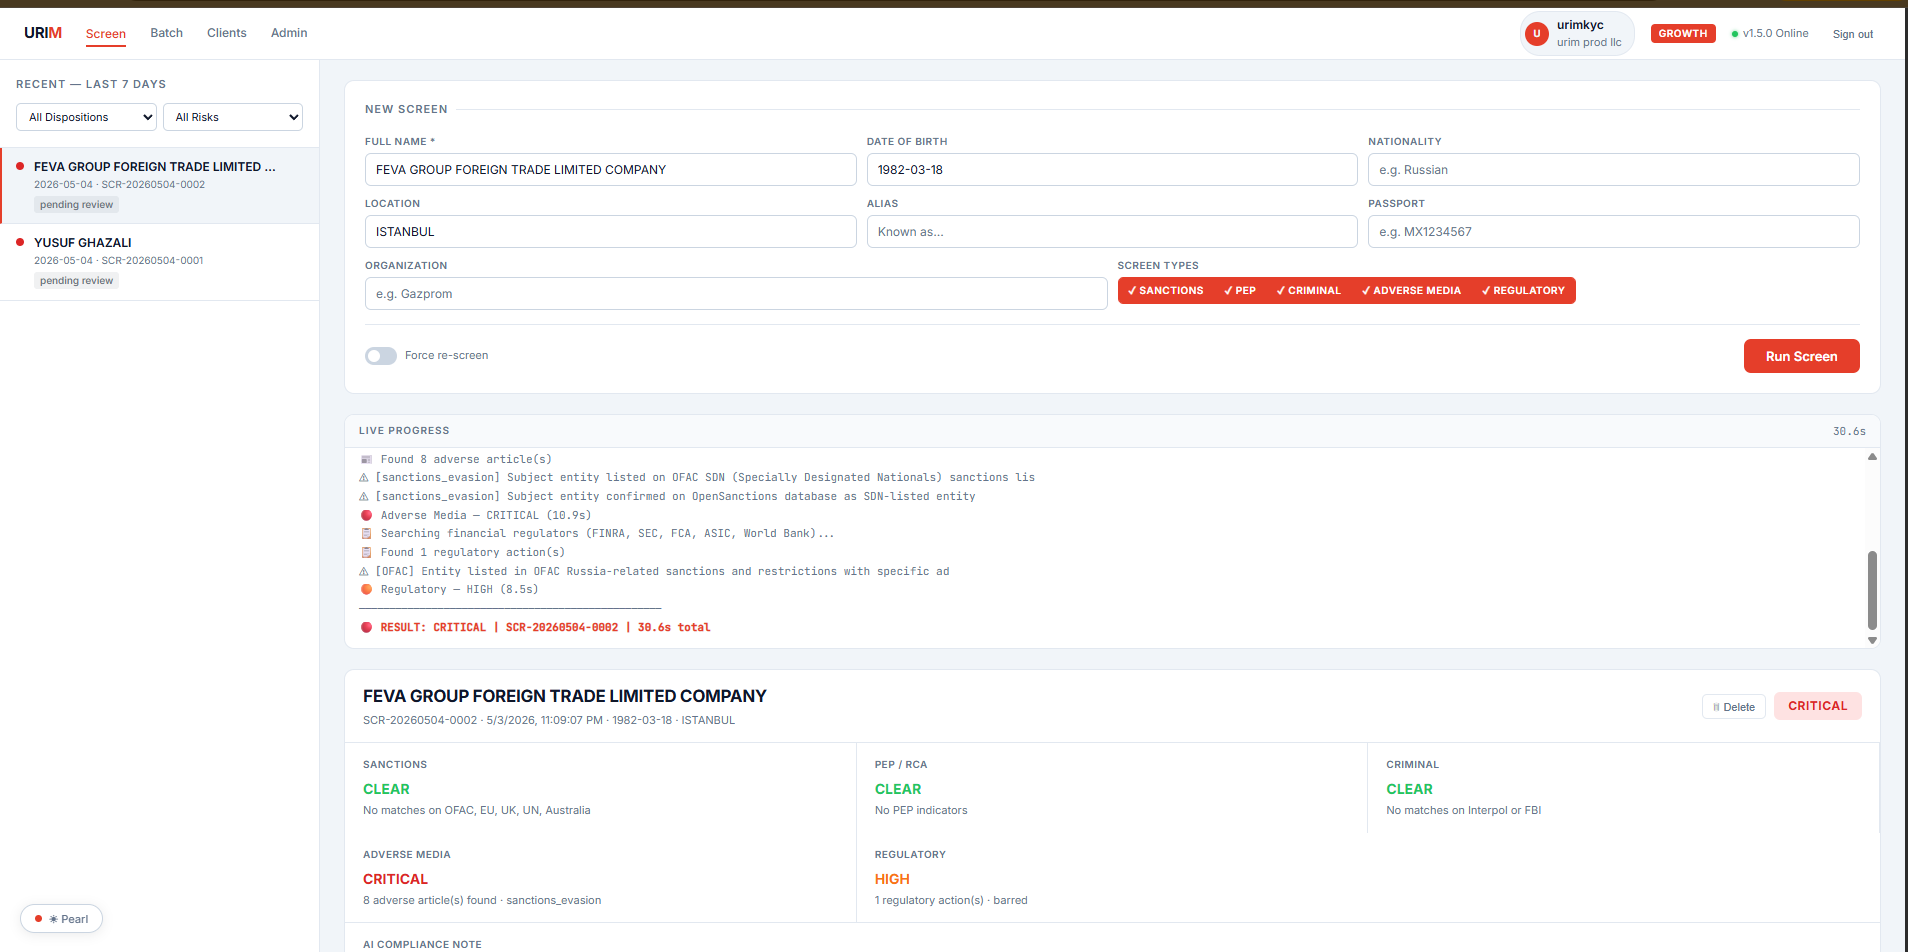The image size is (1908, 952).
Task: Click SCR-20260504-0001 reference text
Action: [x=152, y=261]
